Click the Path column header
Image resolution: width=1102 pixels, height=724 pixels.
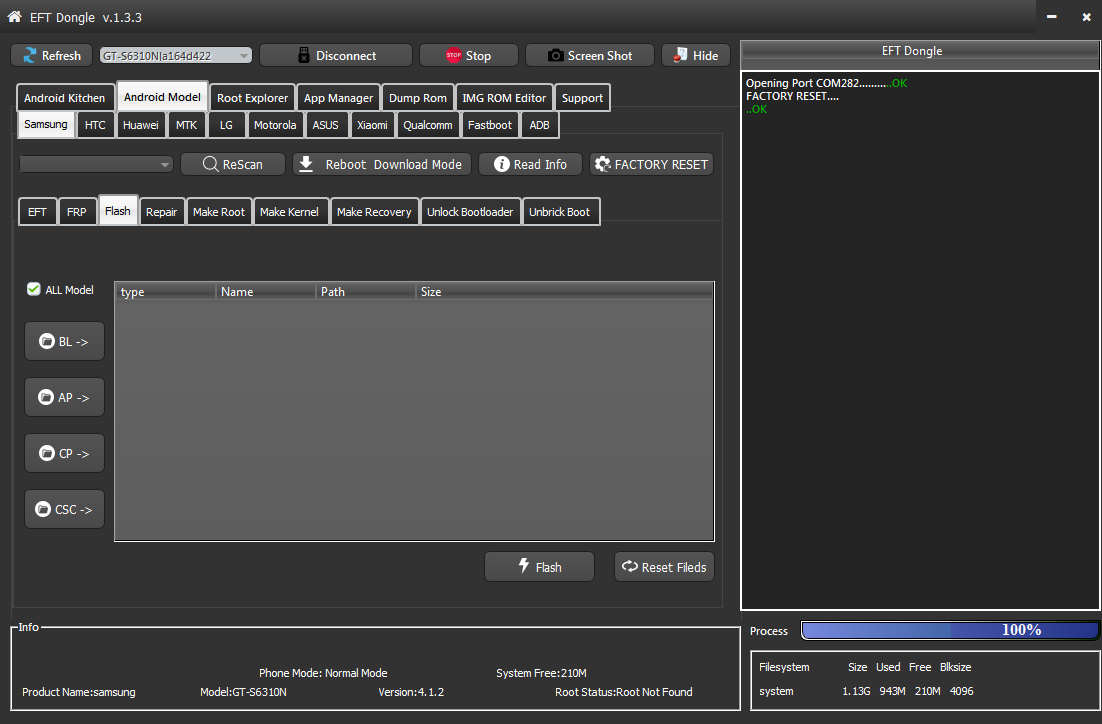(365, 292)
